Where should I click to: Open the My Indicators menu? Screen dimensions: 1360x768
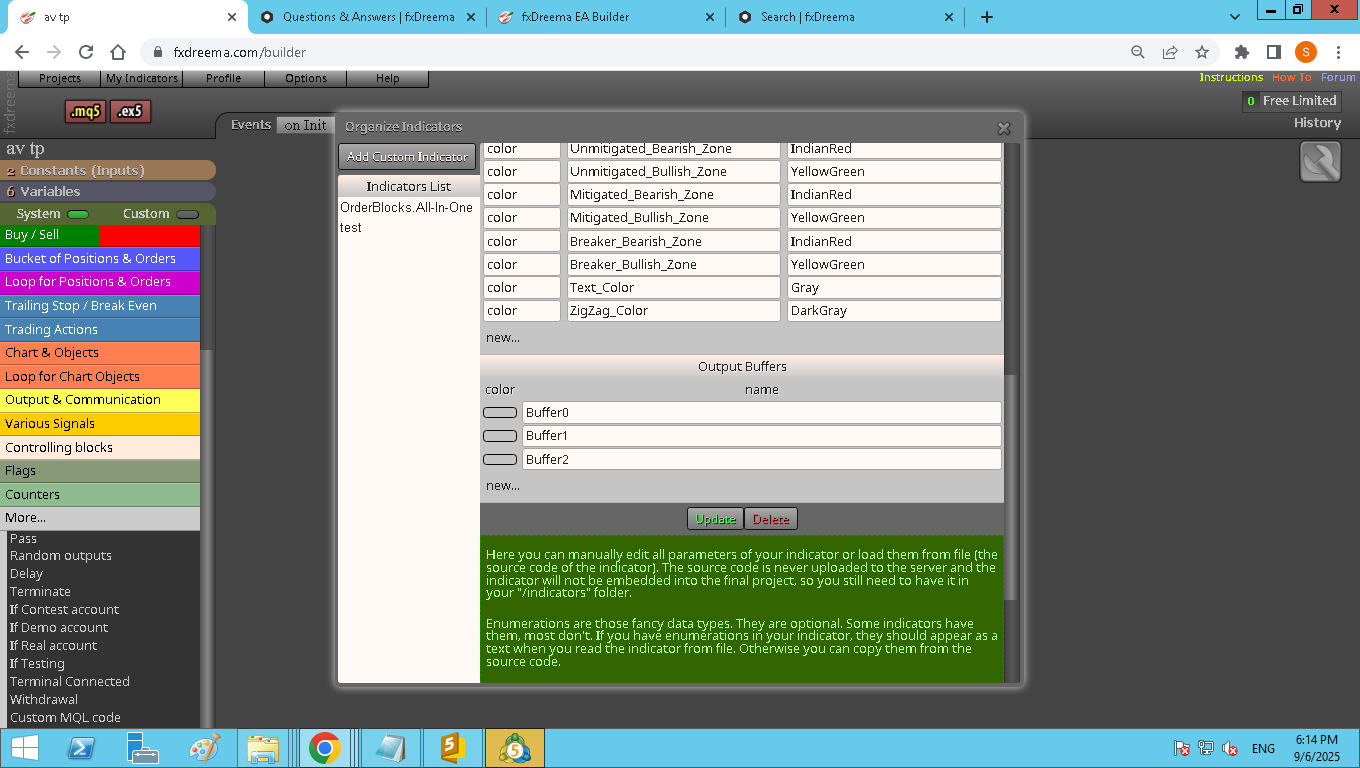coord(142,78)
